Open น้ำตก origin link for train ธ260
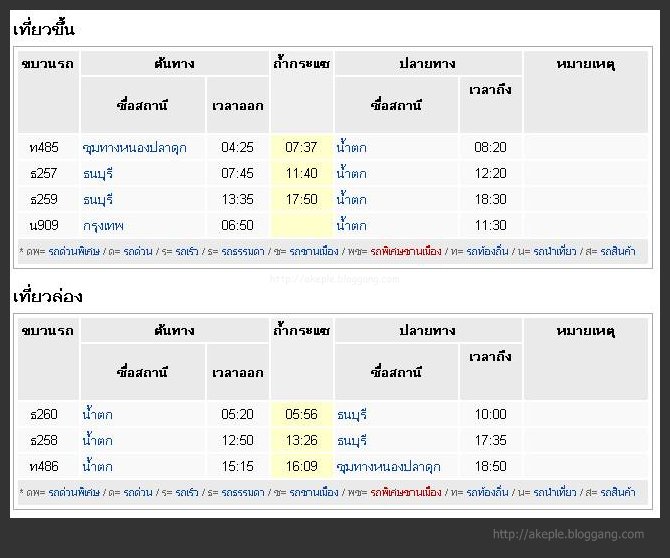670x558 pixels. 97,414
